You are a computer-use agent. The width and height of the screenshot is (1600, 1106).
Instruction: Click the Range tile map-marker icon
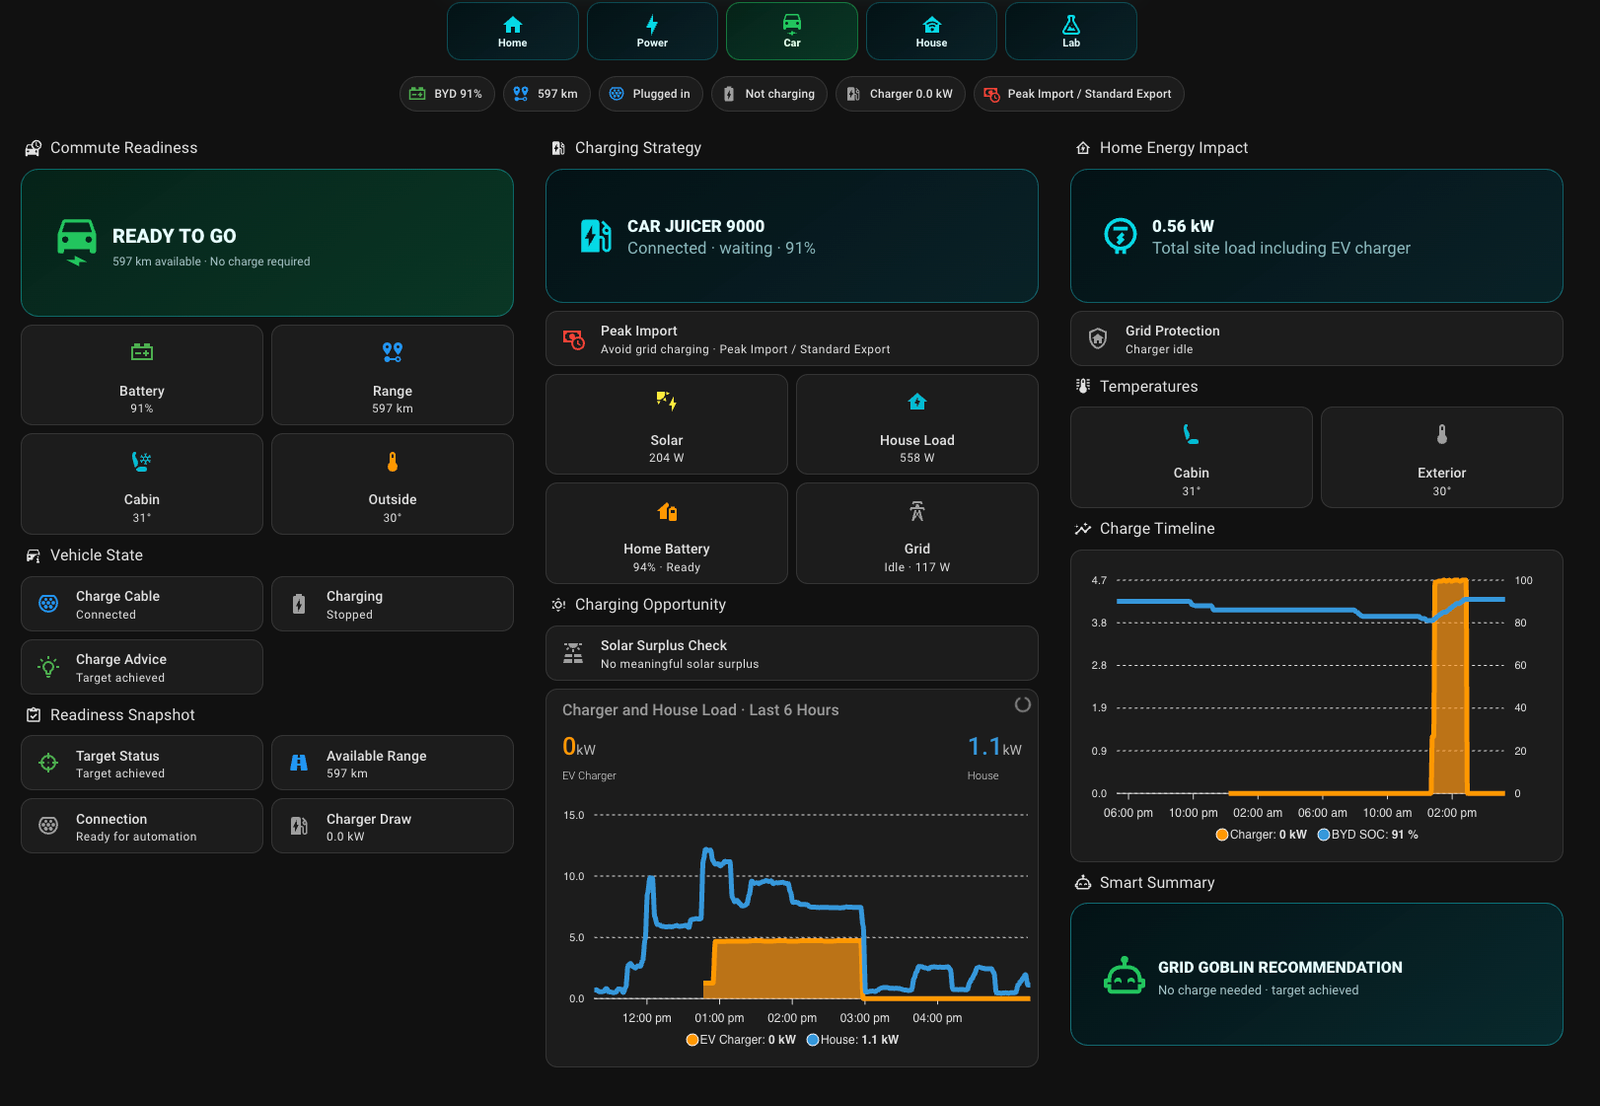click(392, 352)
